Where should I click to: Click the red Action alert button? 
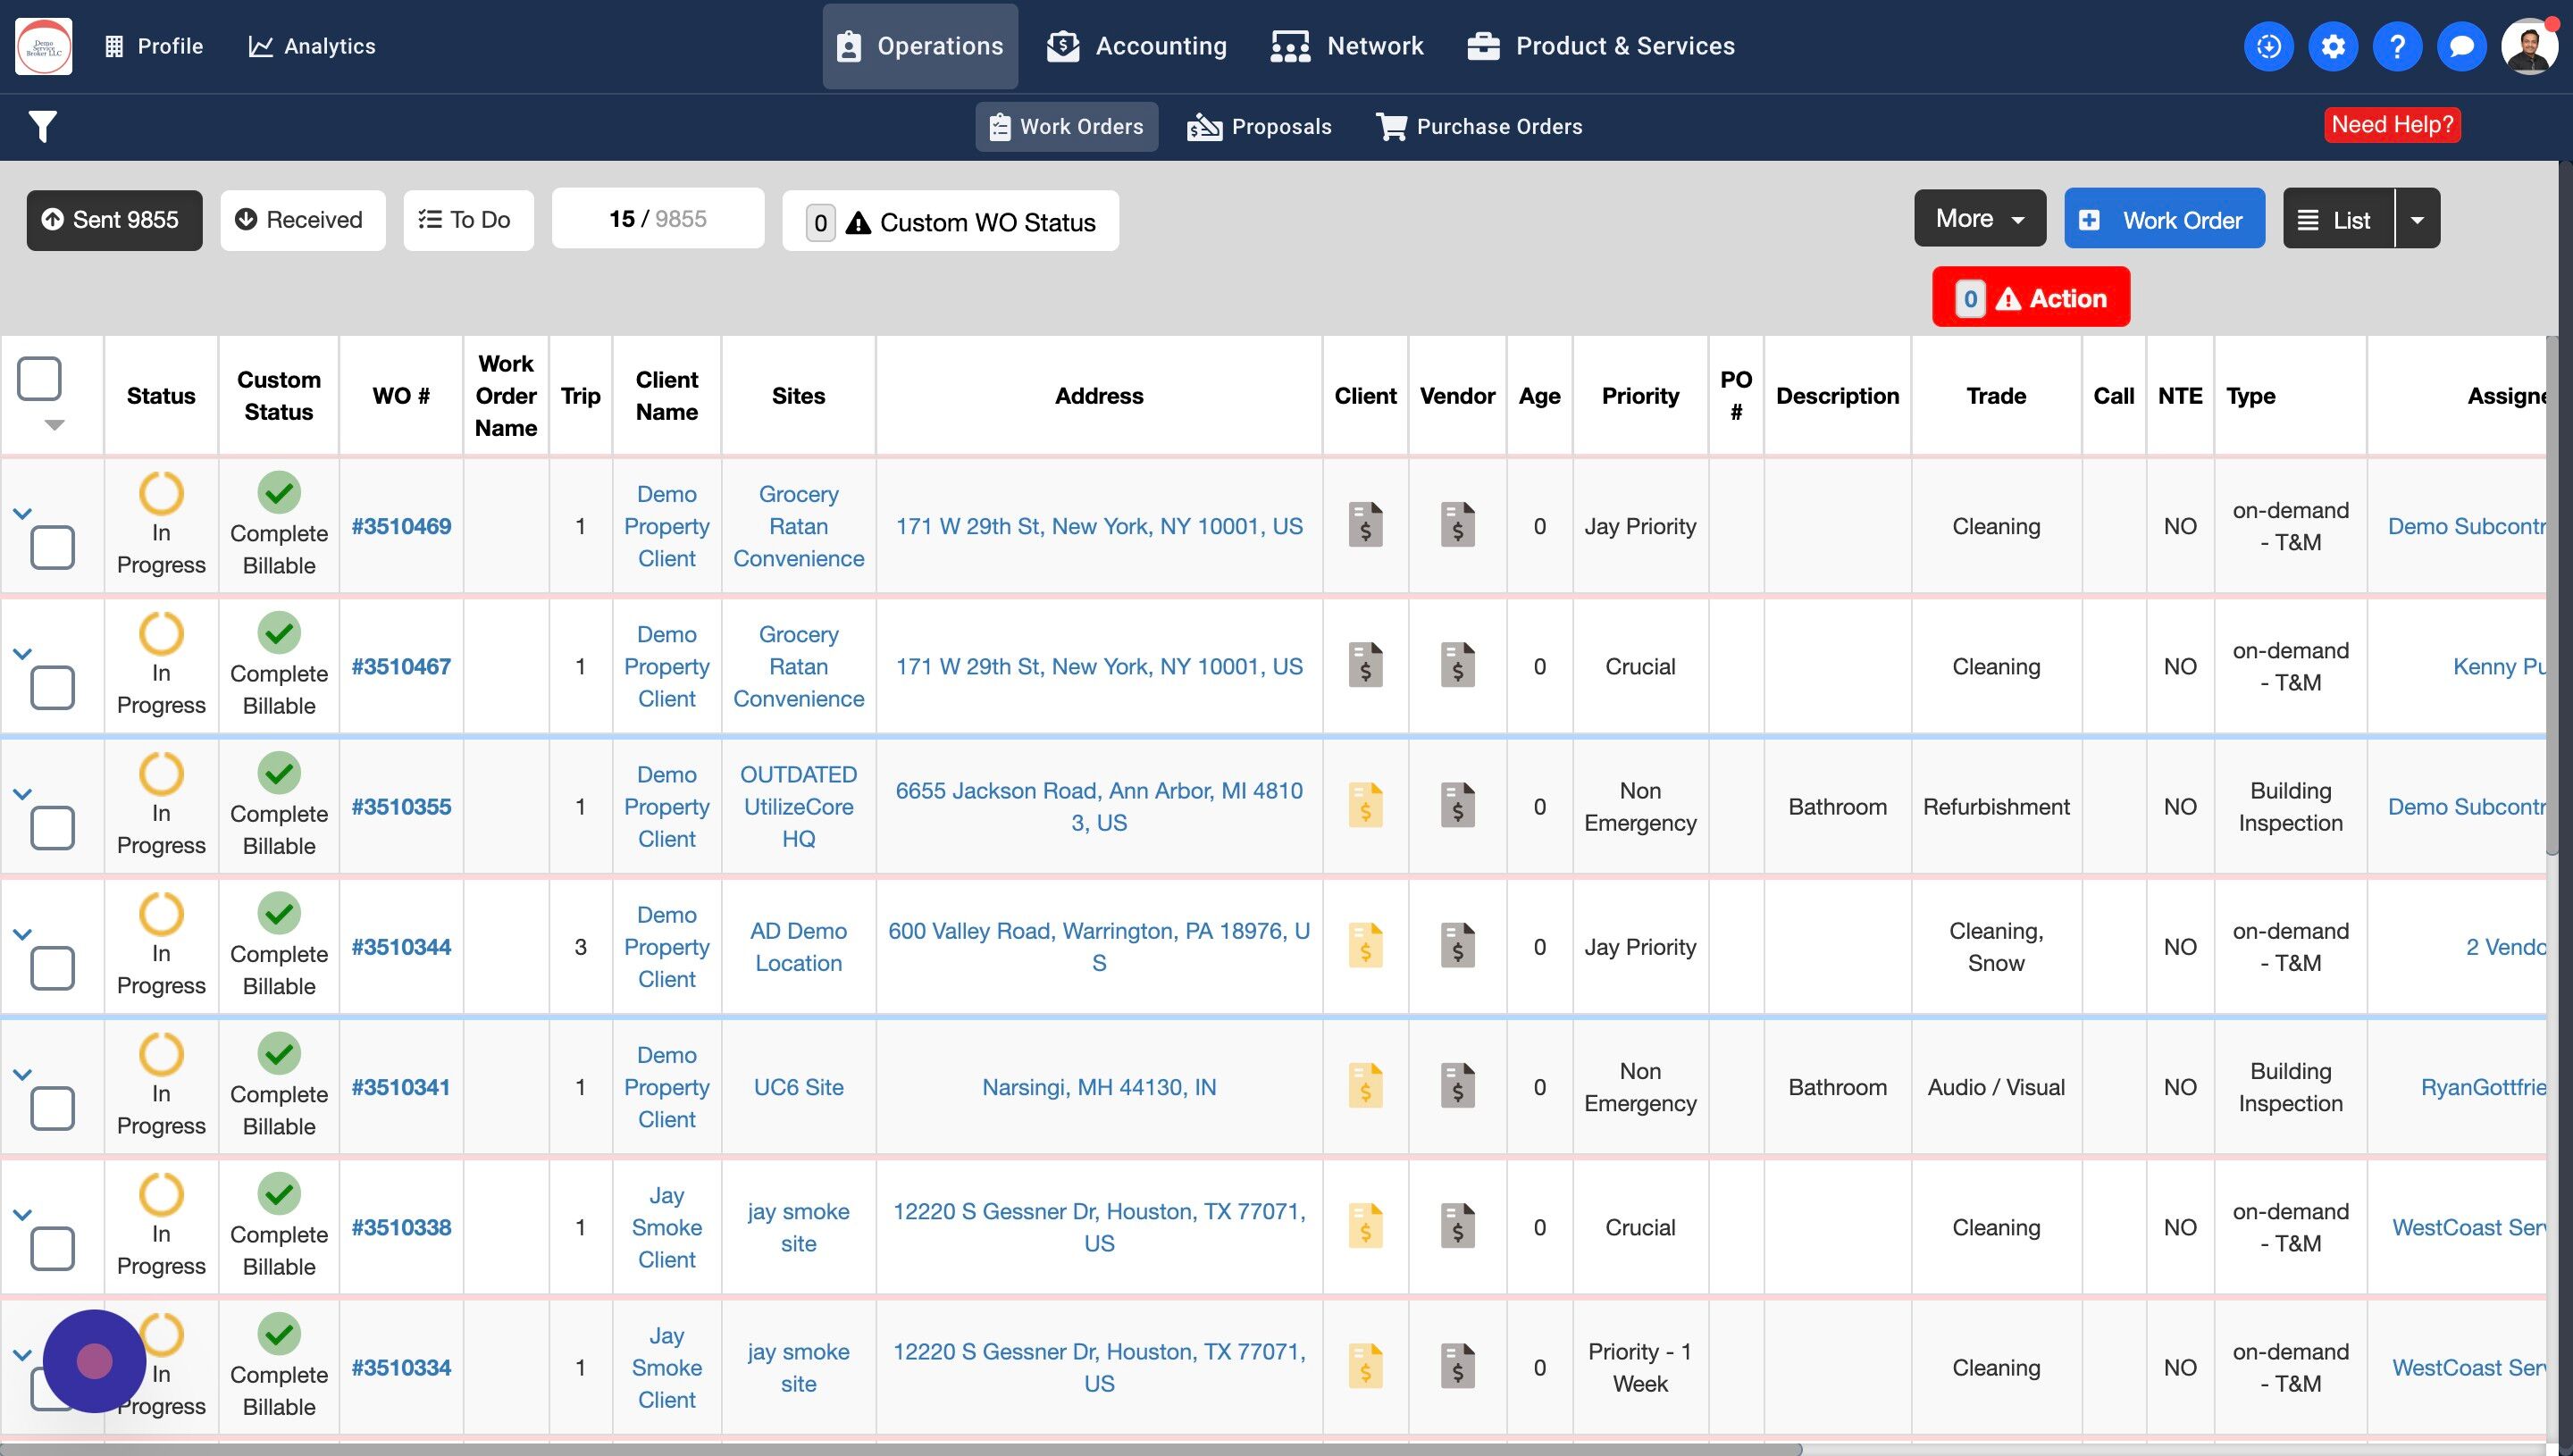[2030, 298]
